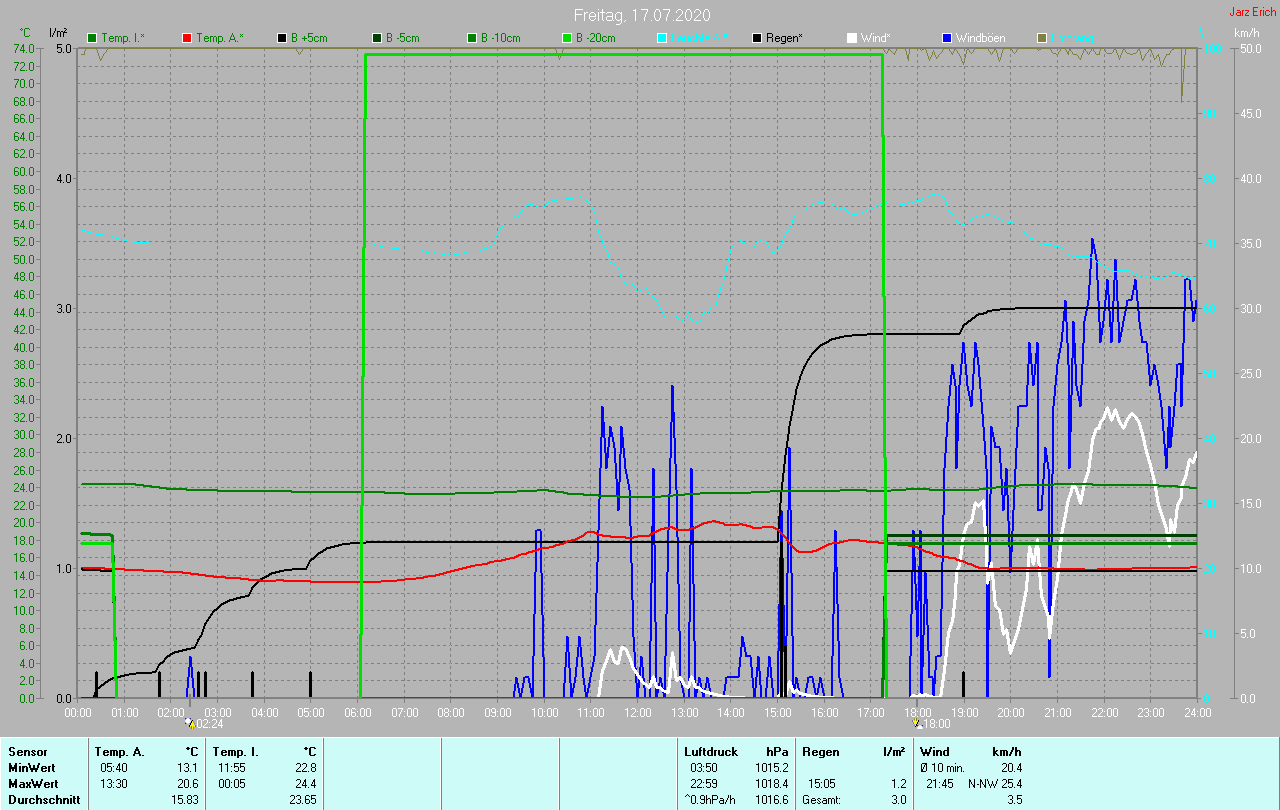
Task: Click the B -5cm legend square
Action: coord(378,38)
